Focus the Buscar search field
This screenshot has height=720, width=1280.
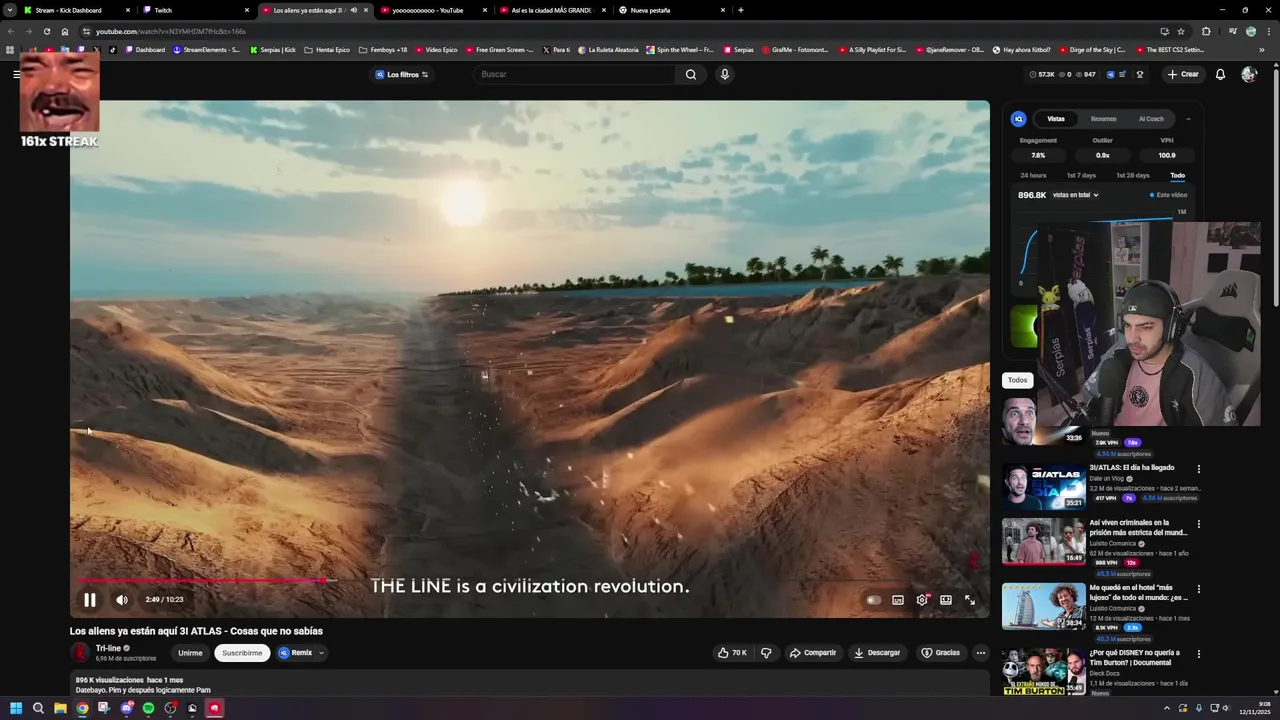click(x=575, y=74)
